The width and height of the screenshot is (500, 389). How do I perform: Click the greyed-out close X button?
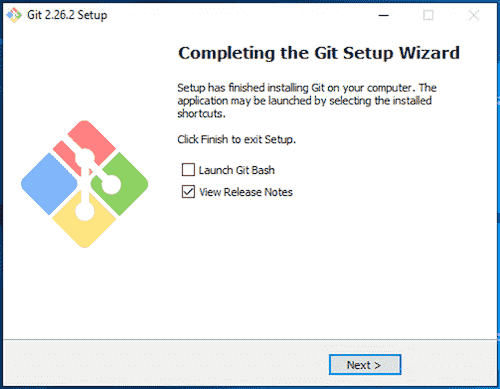(474, 15)
